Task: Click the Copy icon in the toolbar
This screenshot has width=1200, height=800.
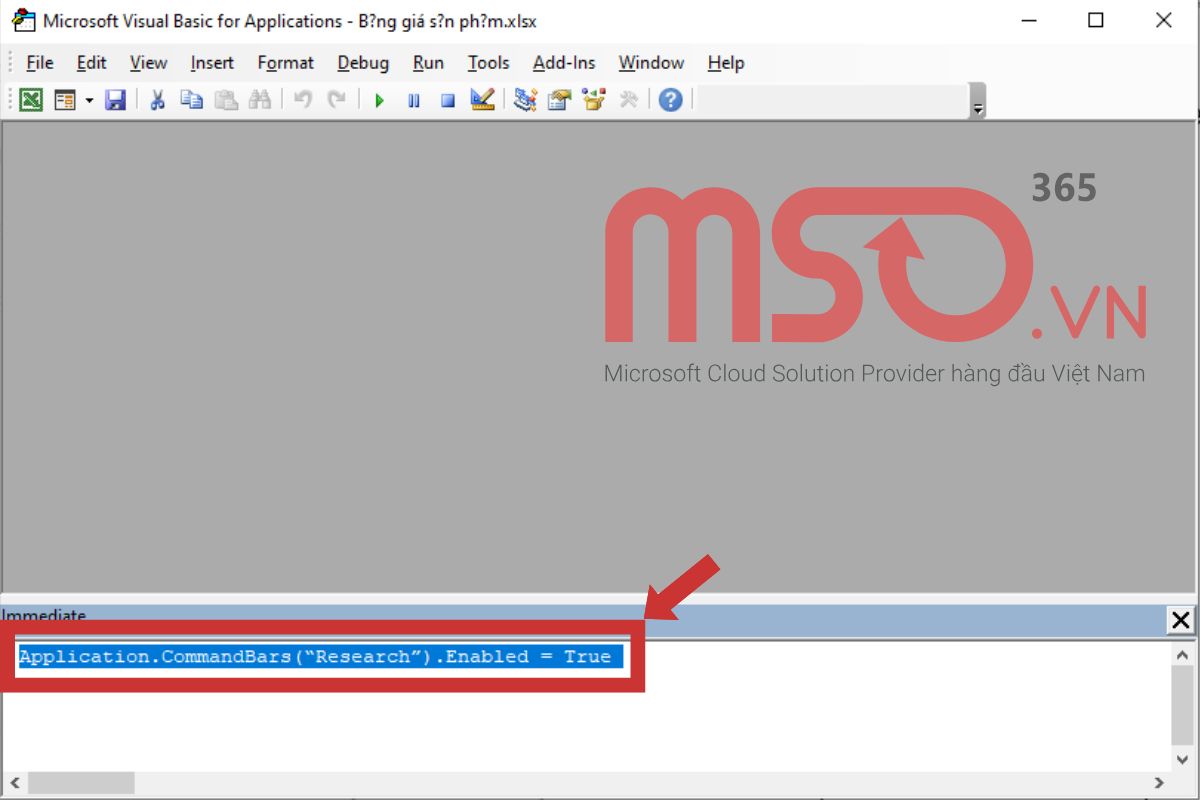Action: click(x=191, y=100)
